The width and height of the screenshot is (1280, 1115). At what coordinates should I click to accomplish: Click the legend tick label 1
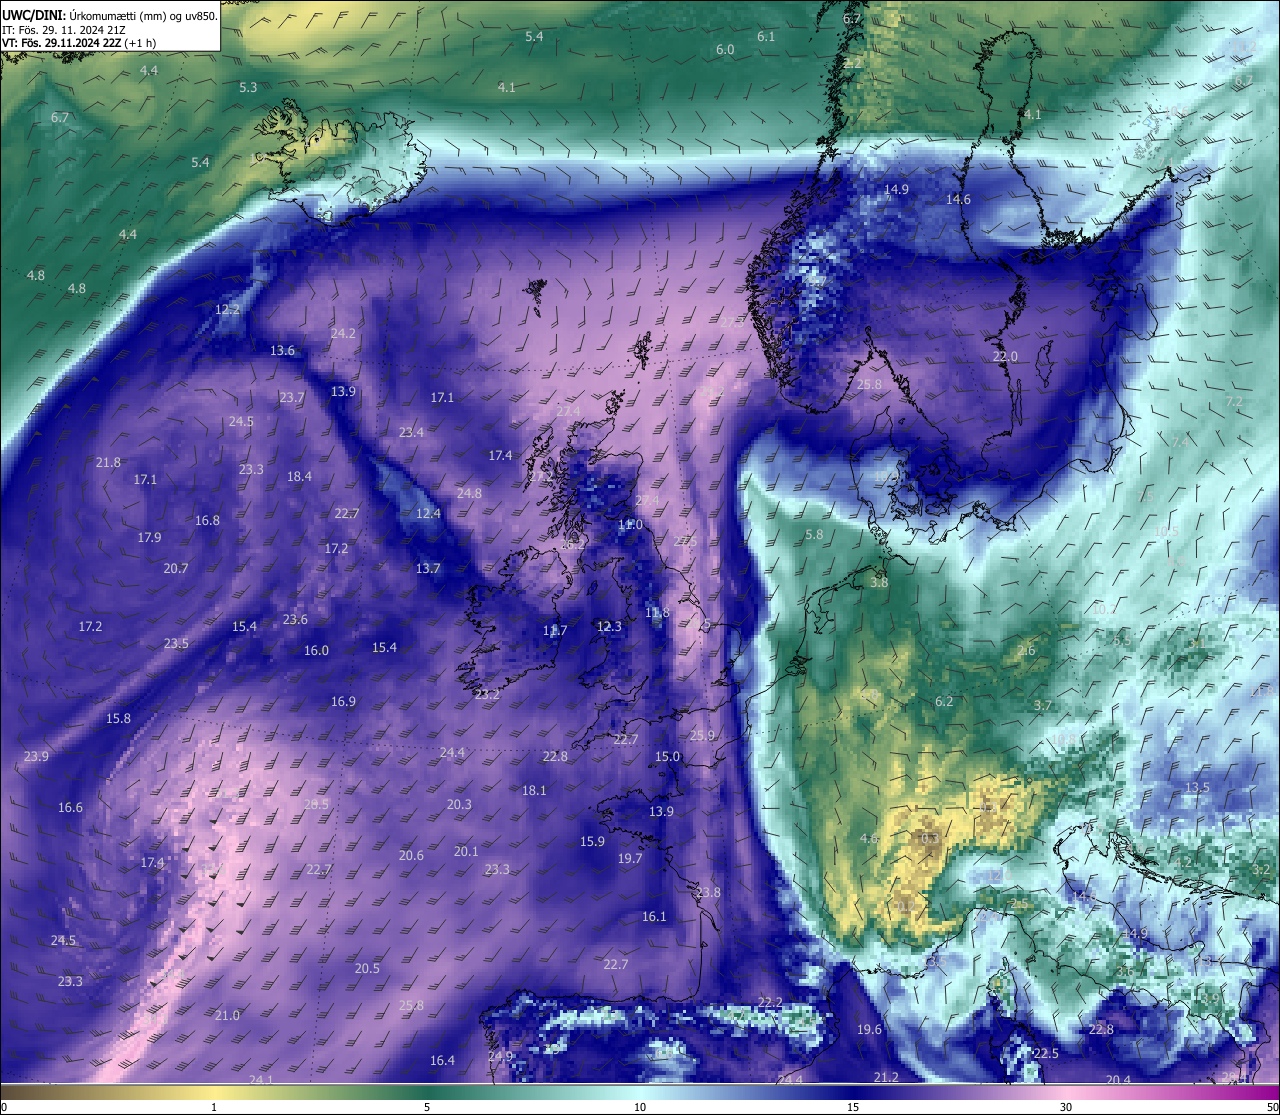tap(214, 1107)
